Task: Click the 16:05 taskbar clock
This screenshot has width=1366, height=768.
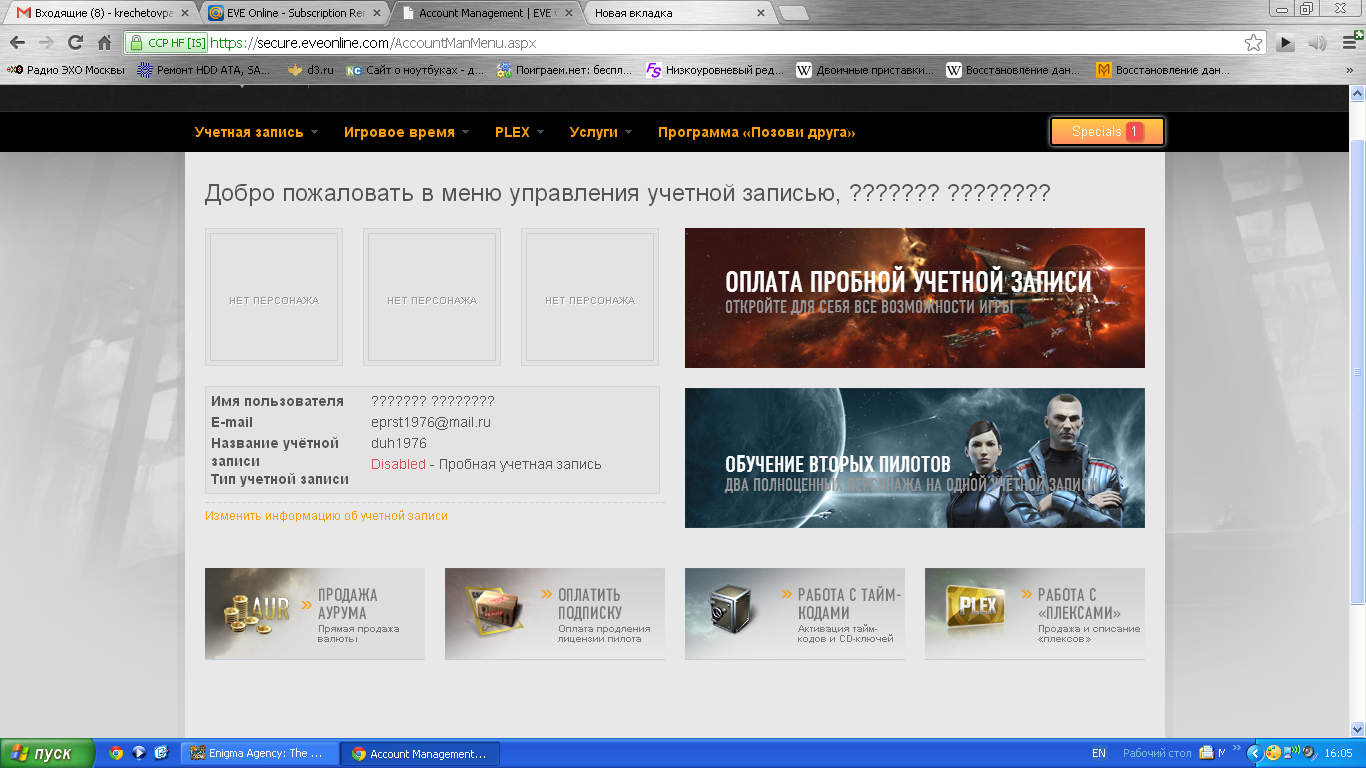Action: pyautogui.click(x=1338, y=753)
